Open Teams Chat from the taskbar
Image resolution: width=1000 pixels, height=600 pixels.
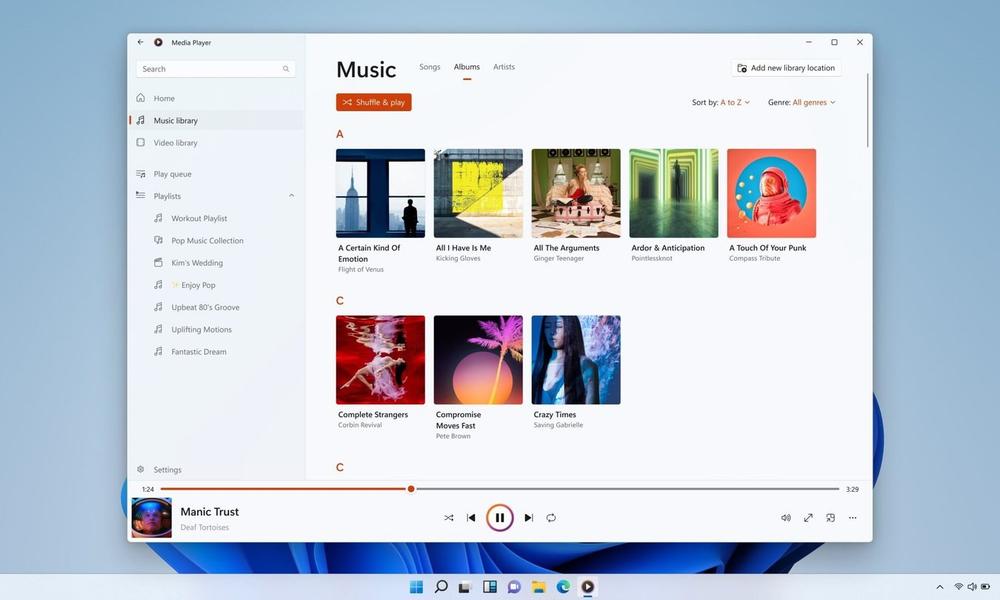pos(514,587)
